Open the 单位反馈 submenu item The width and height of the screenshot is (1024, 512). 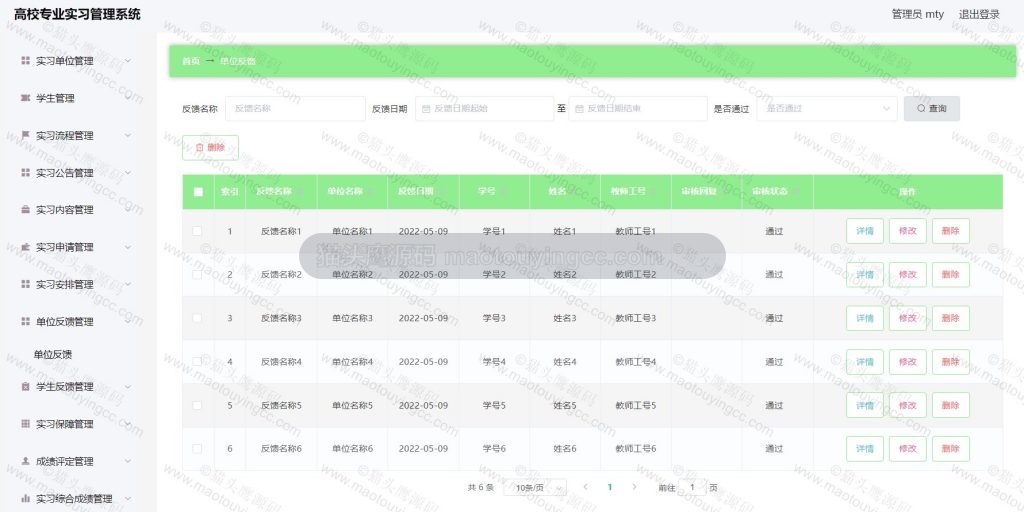coord(53,355)
